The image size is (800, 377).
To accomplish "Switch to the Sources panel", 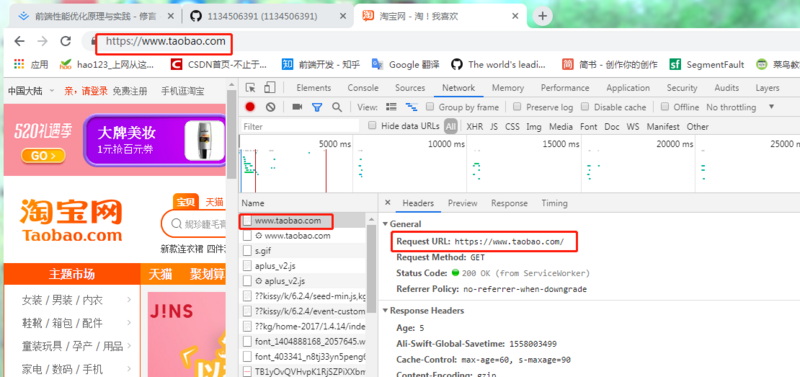I will (410, 88).
